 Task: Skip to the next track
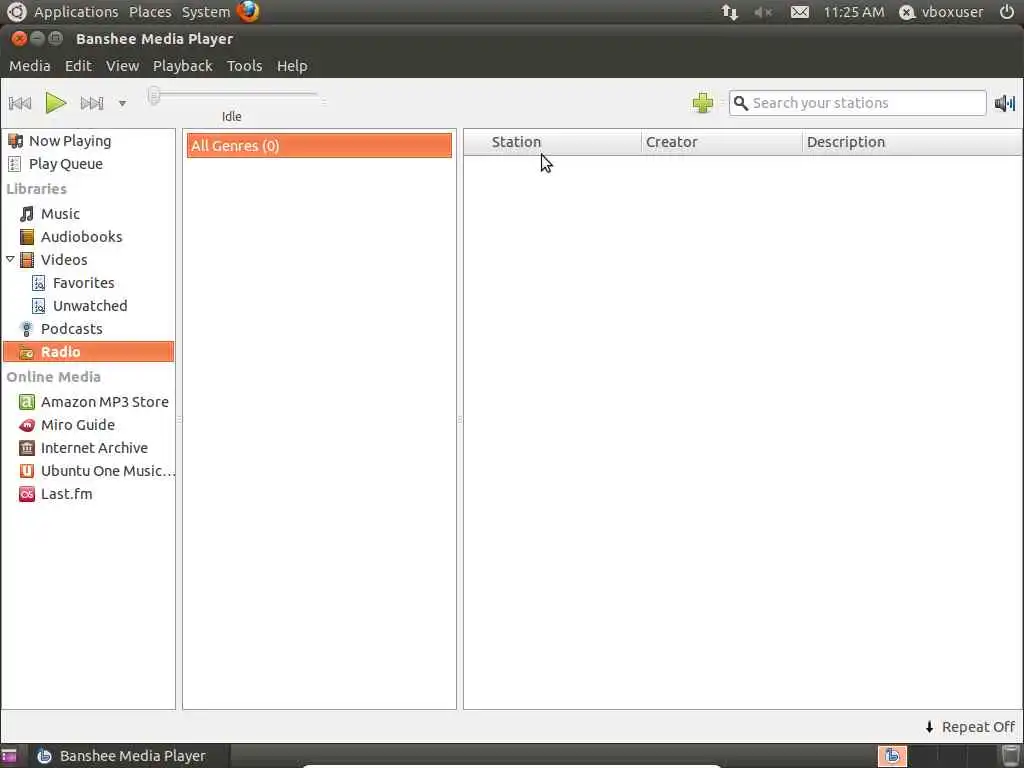tap(92, 103)
